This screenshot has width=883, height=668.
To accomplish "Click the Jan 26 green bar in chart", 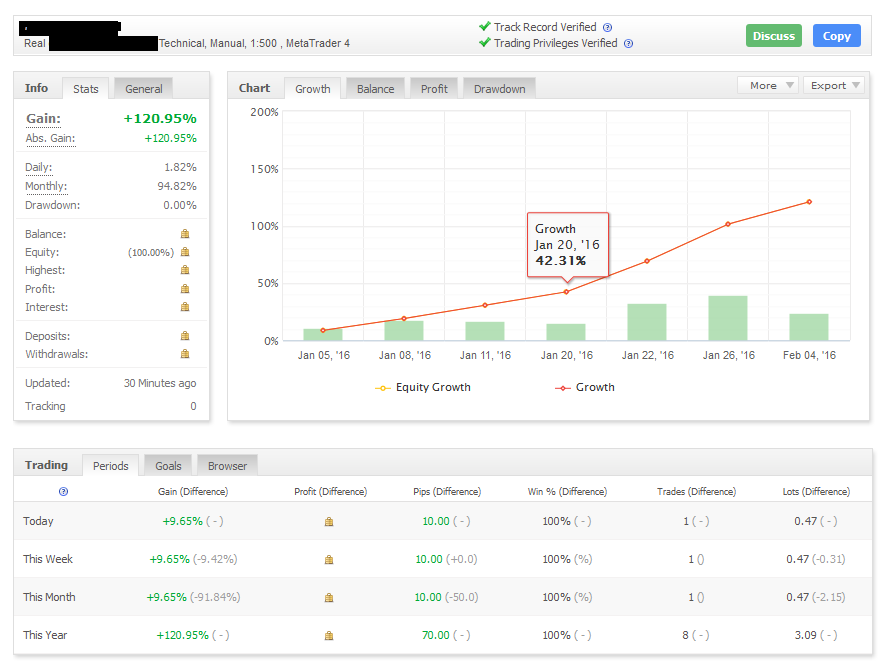I will (x=727, y=318).
